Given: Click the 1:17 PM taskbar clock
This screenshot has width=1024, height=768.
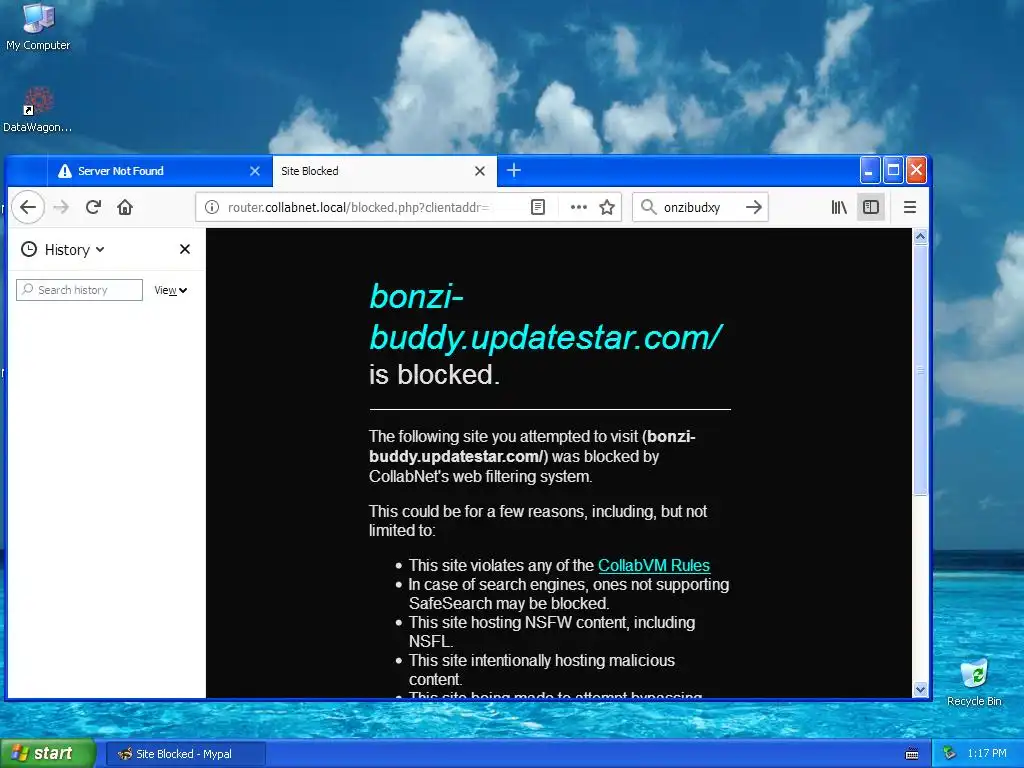Looking at the screenshot, I should pos(987,754).
